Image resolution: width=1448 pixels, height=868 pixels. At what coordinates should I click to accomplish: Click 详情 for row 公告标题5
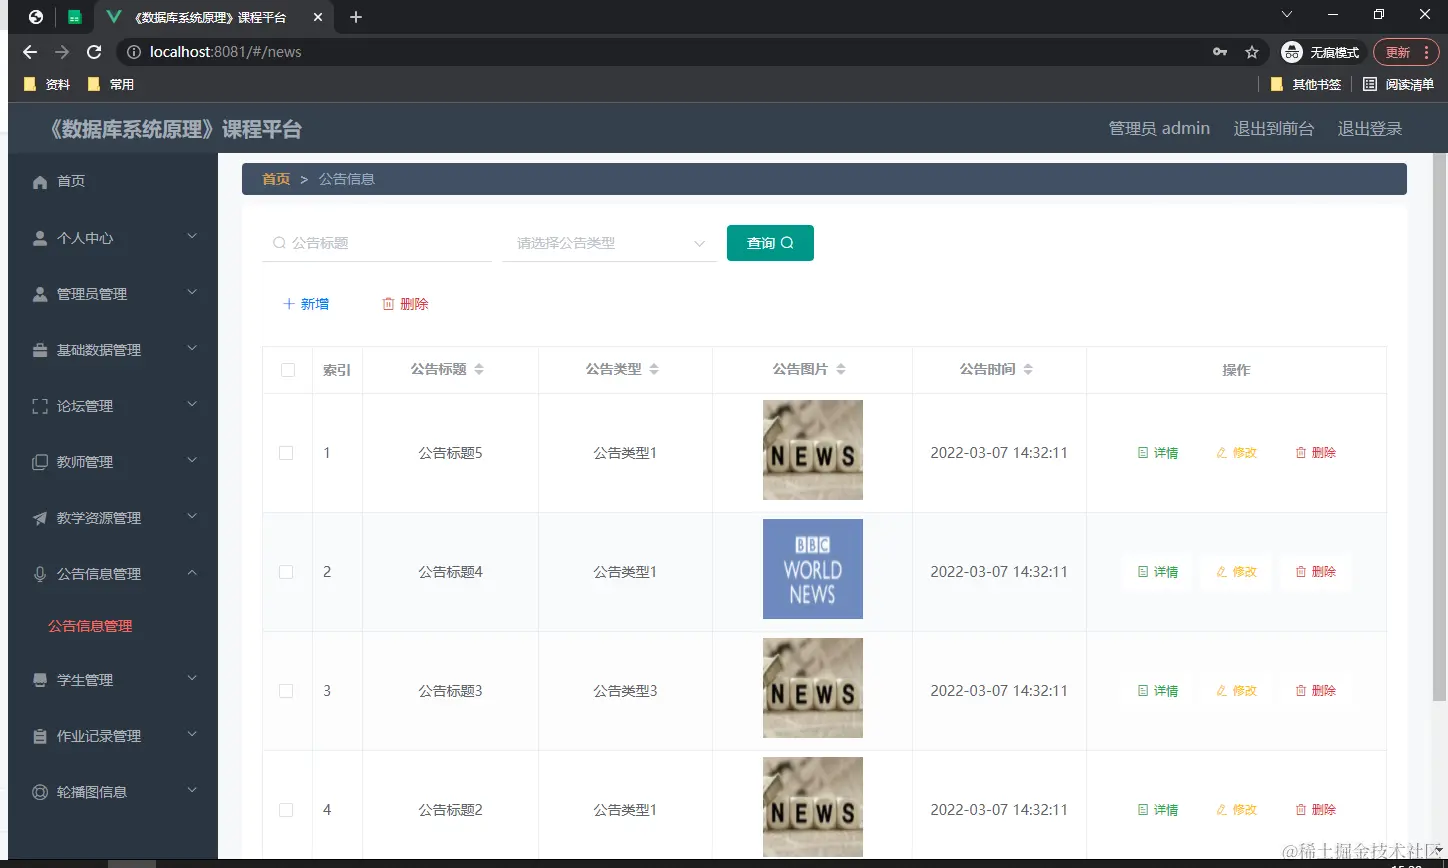1158,453
